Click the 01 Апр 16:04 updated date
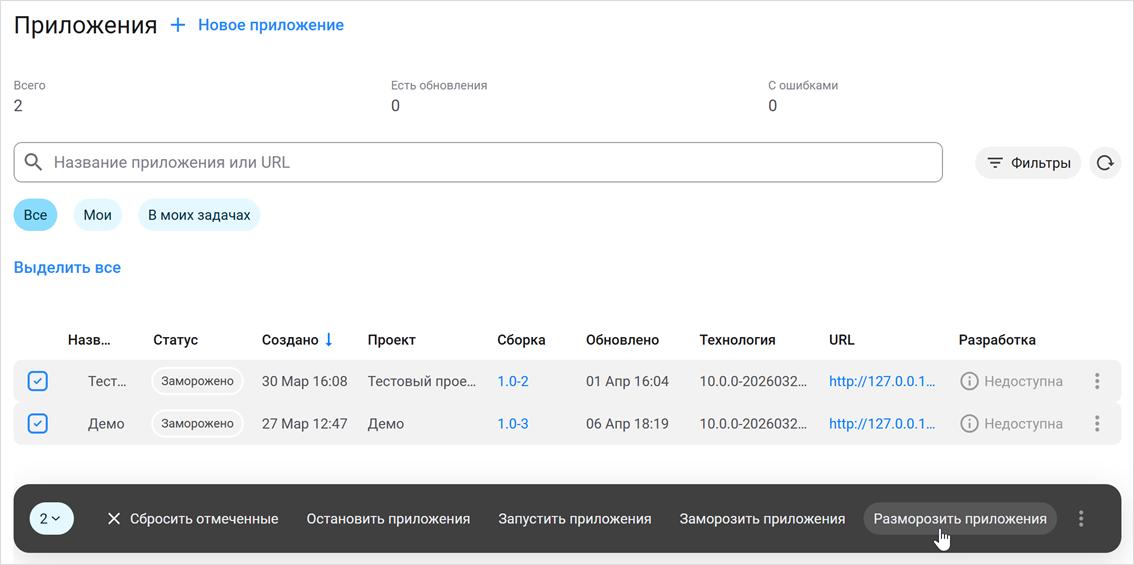1134x565 pixels. (x=628, y=381)
